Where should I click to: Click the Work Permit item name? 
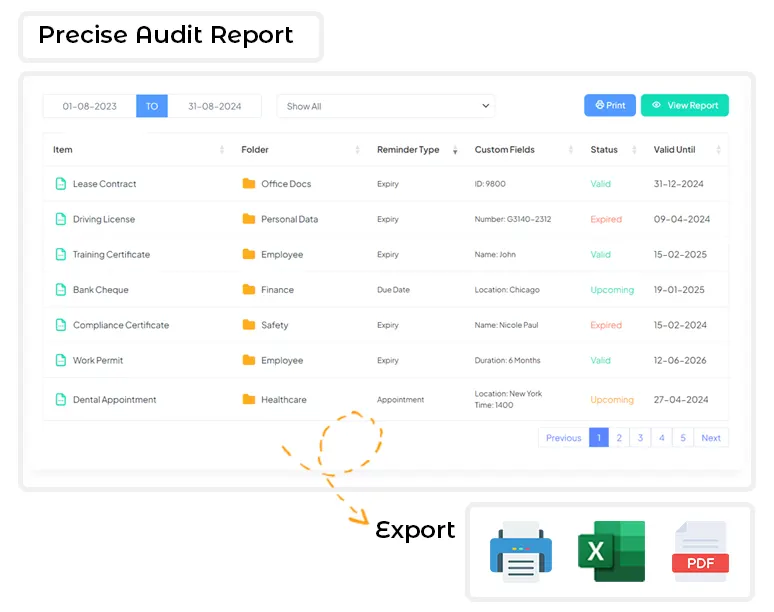[x=98, y=360]
